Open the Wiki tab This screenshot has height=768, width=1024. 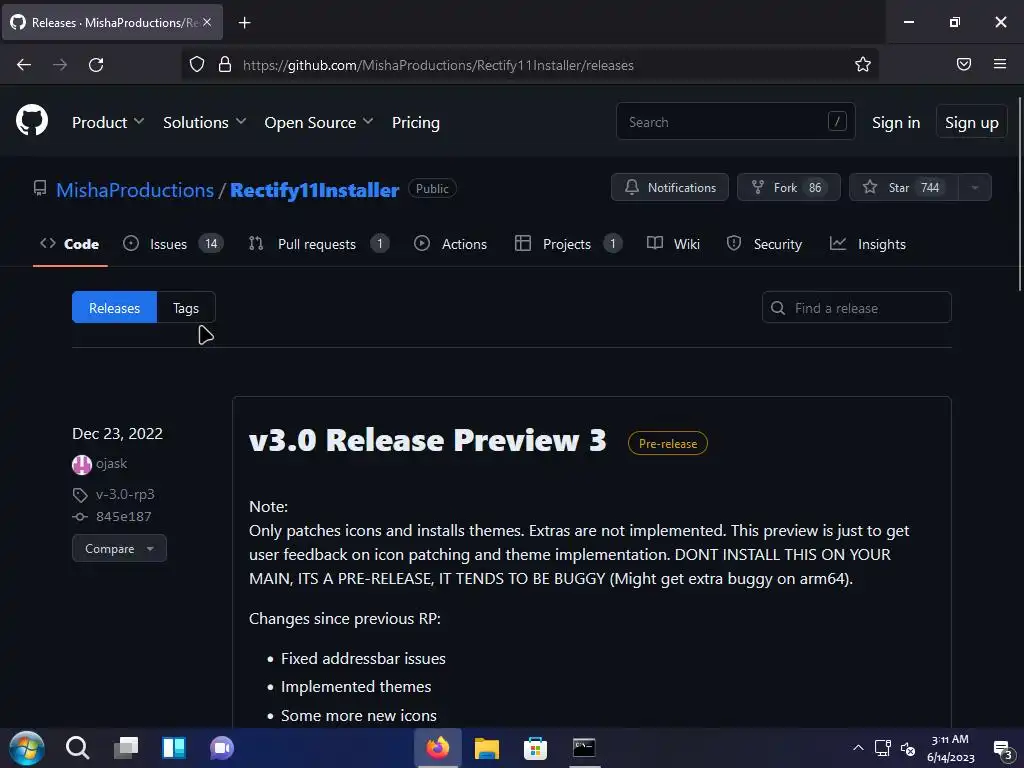coord(673,244)
